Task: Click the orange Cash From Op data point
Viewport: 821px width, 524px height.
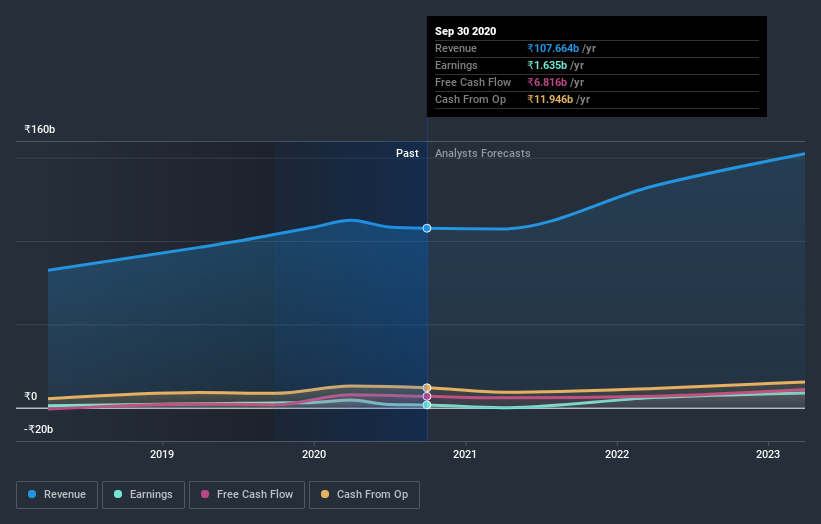Action: (427, 387)
